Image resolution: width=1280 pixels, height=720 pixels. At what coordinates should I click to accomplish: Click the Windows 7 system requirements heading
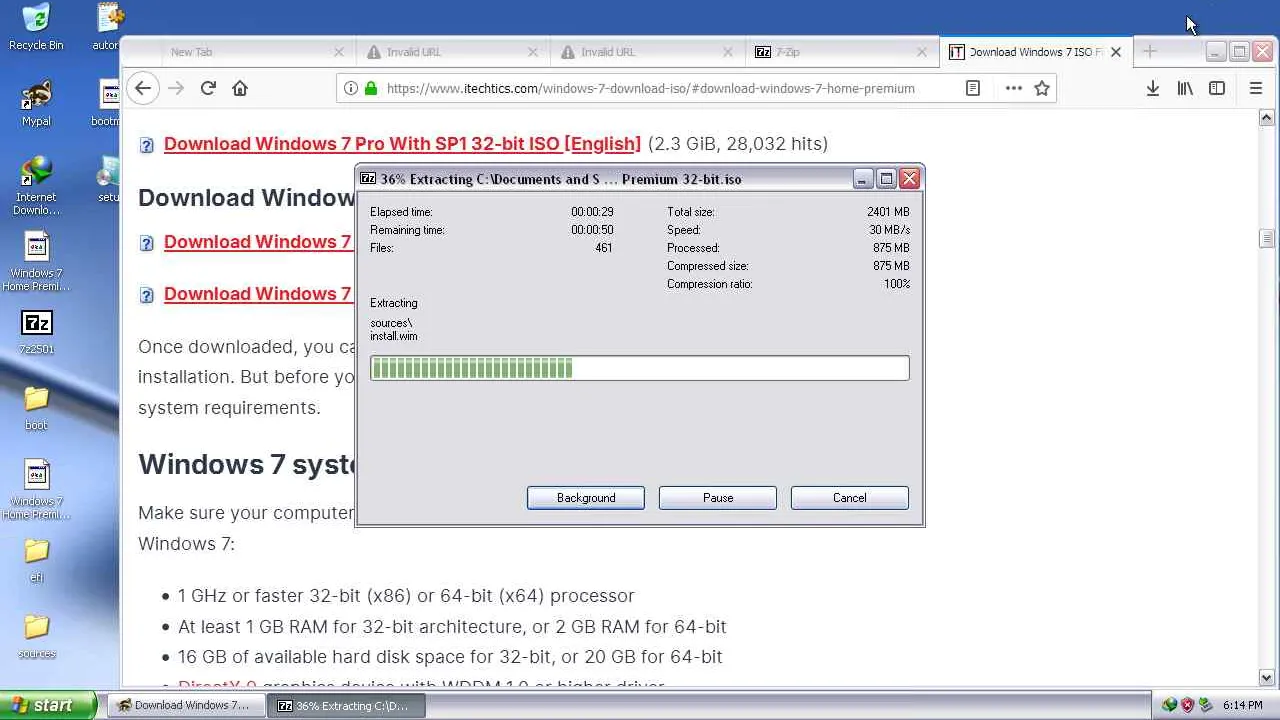click(246, 464)
